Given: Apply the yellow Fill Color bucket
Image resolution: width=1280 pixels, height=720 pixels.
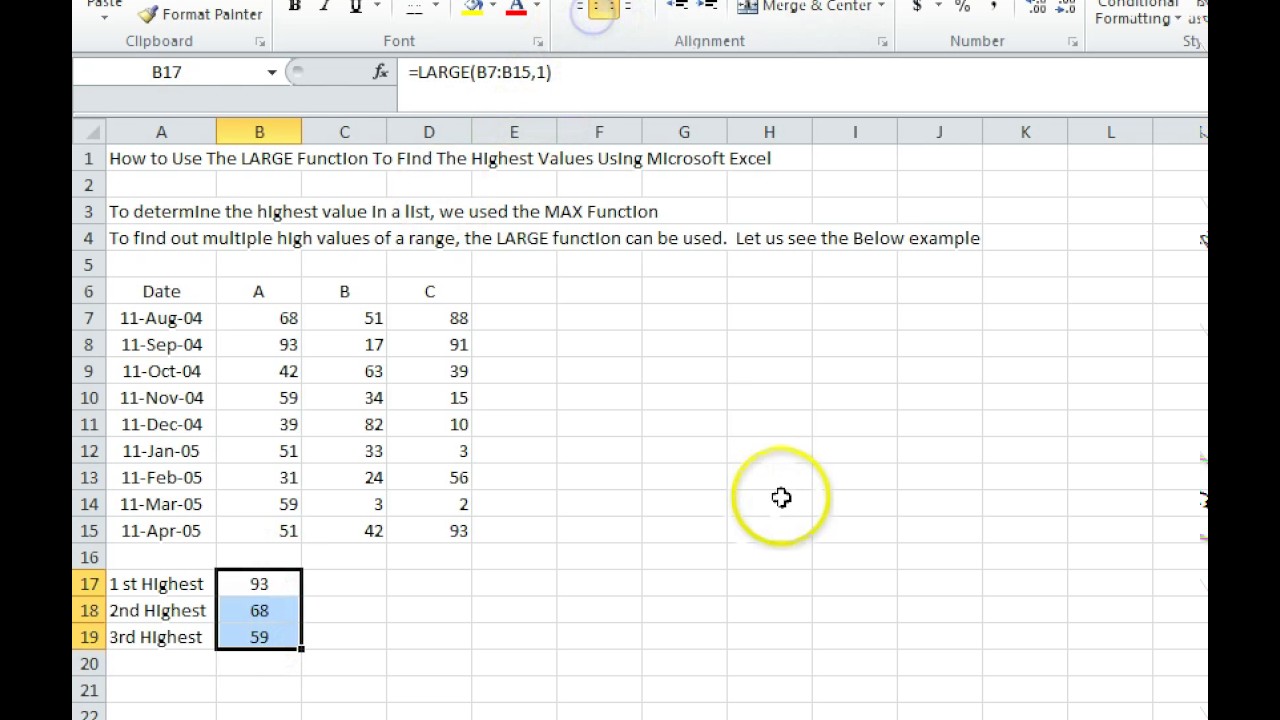Looking at the screenshot, I should click(473, 7).
